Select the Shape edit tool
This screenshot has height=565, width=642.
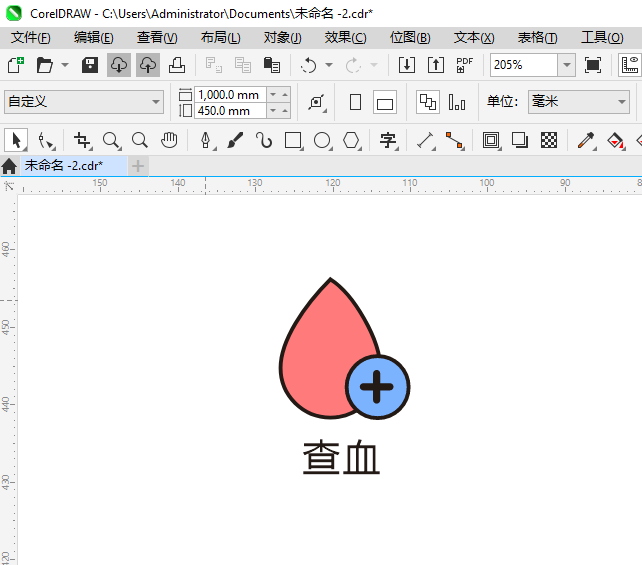click(x=46, y=140)
